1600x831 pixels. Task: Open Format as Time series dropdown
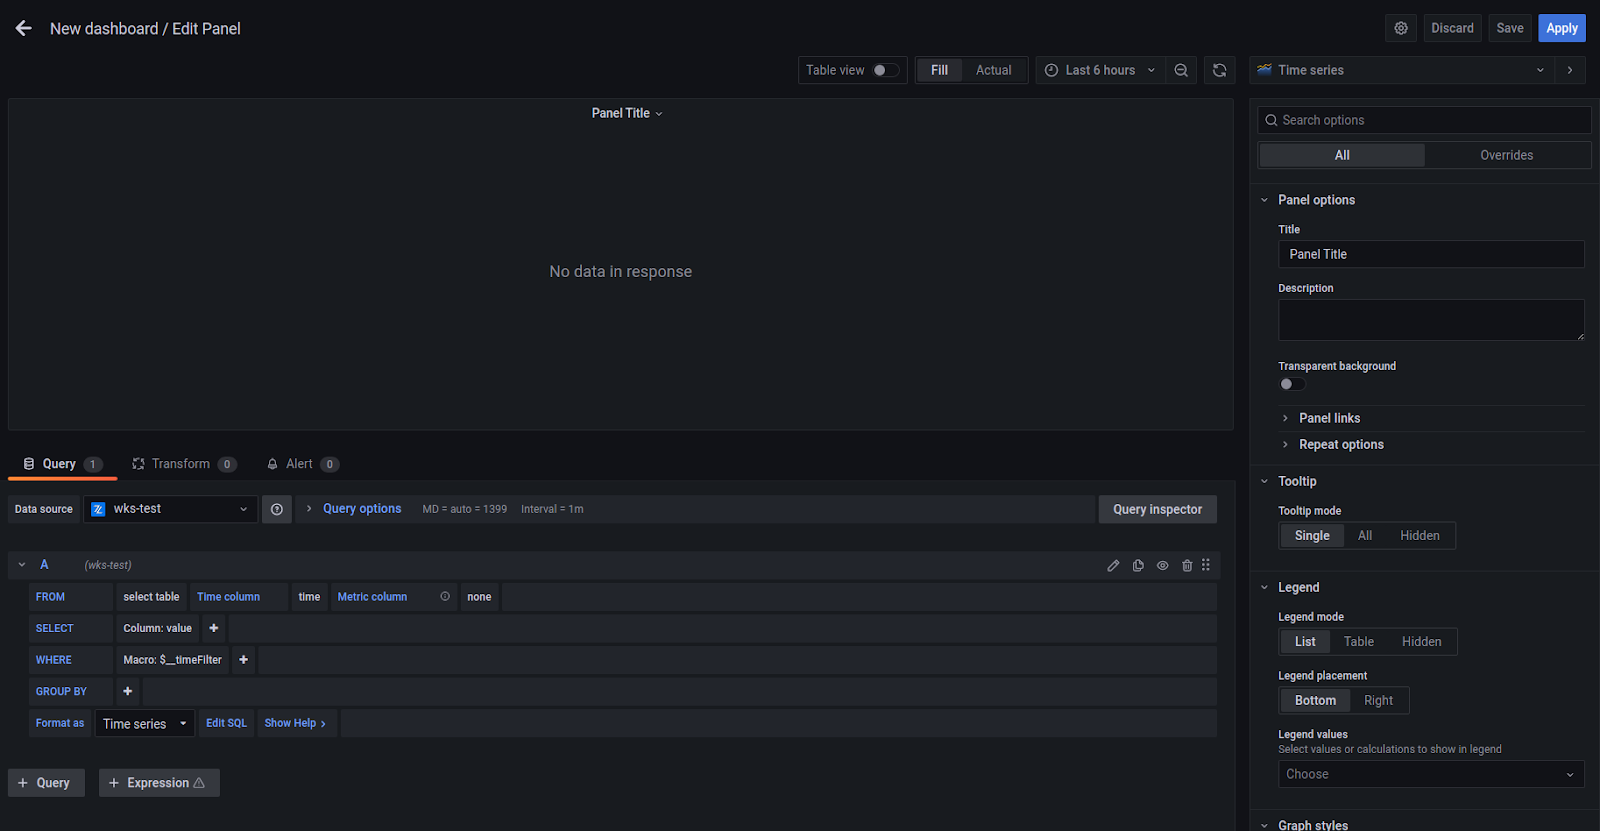click(145, 724)
